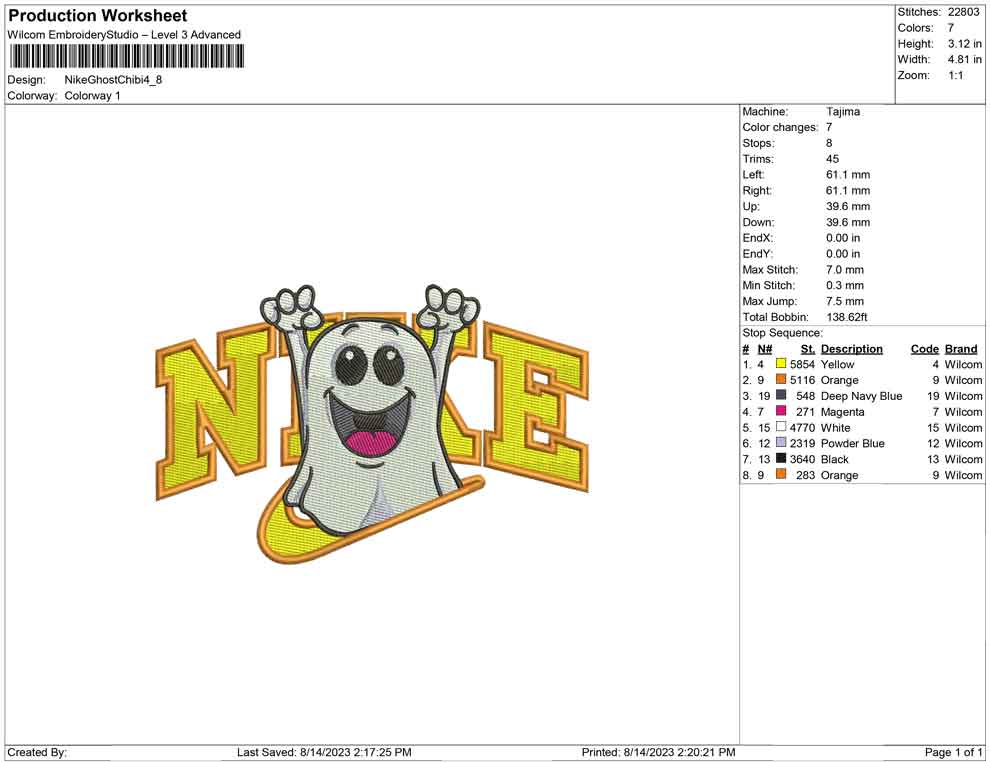The width and height of the screenshot is (990, 762).
Task: Click the 'Powder Blue' description
Action: [x=852, y=443]
